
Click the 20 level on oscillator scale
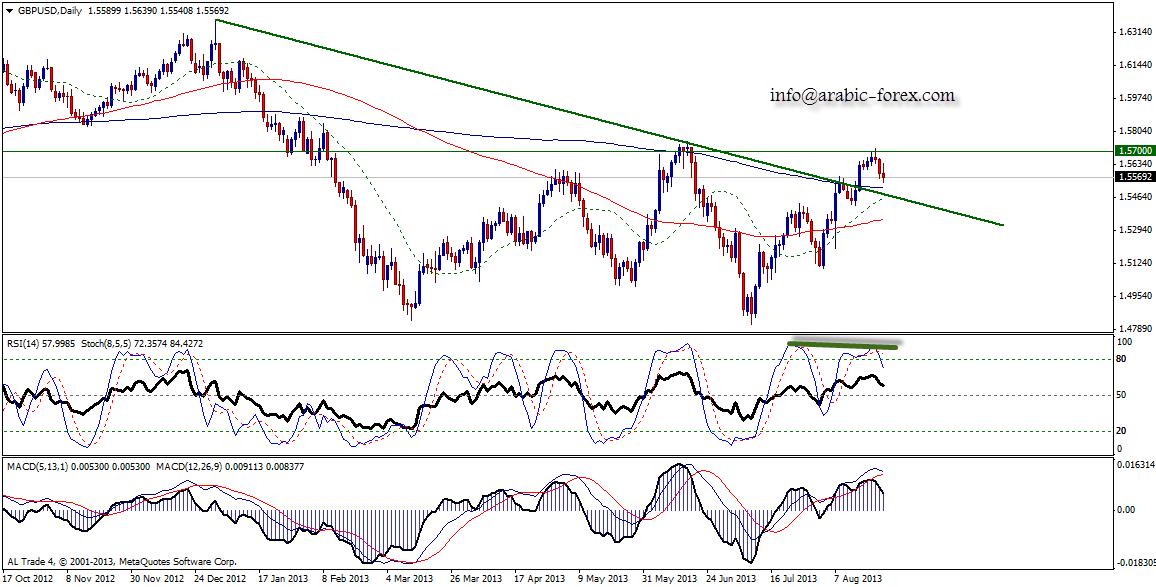[1123, 432]
